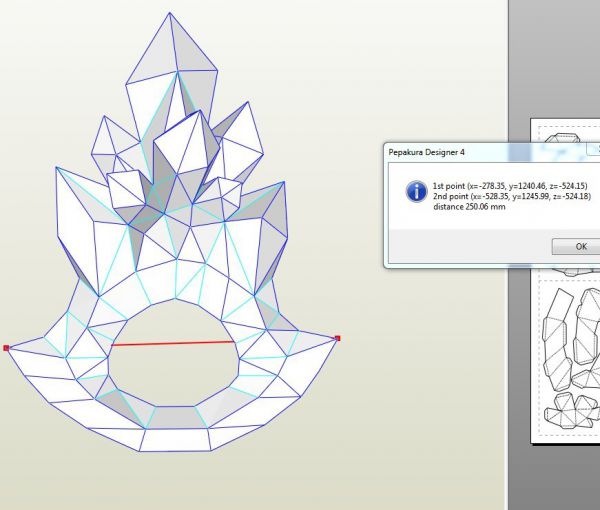Click the empty 3D view background in the top-left corner
Screen dimensions: 600x510
coord(40,40)
